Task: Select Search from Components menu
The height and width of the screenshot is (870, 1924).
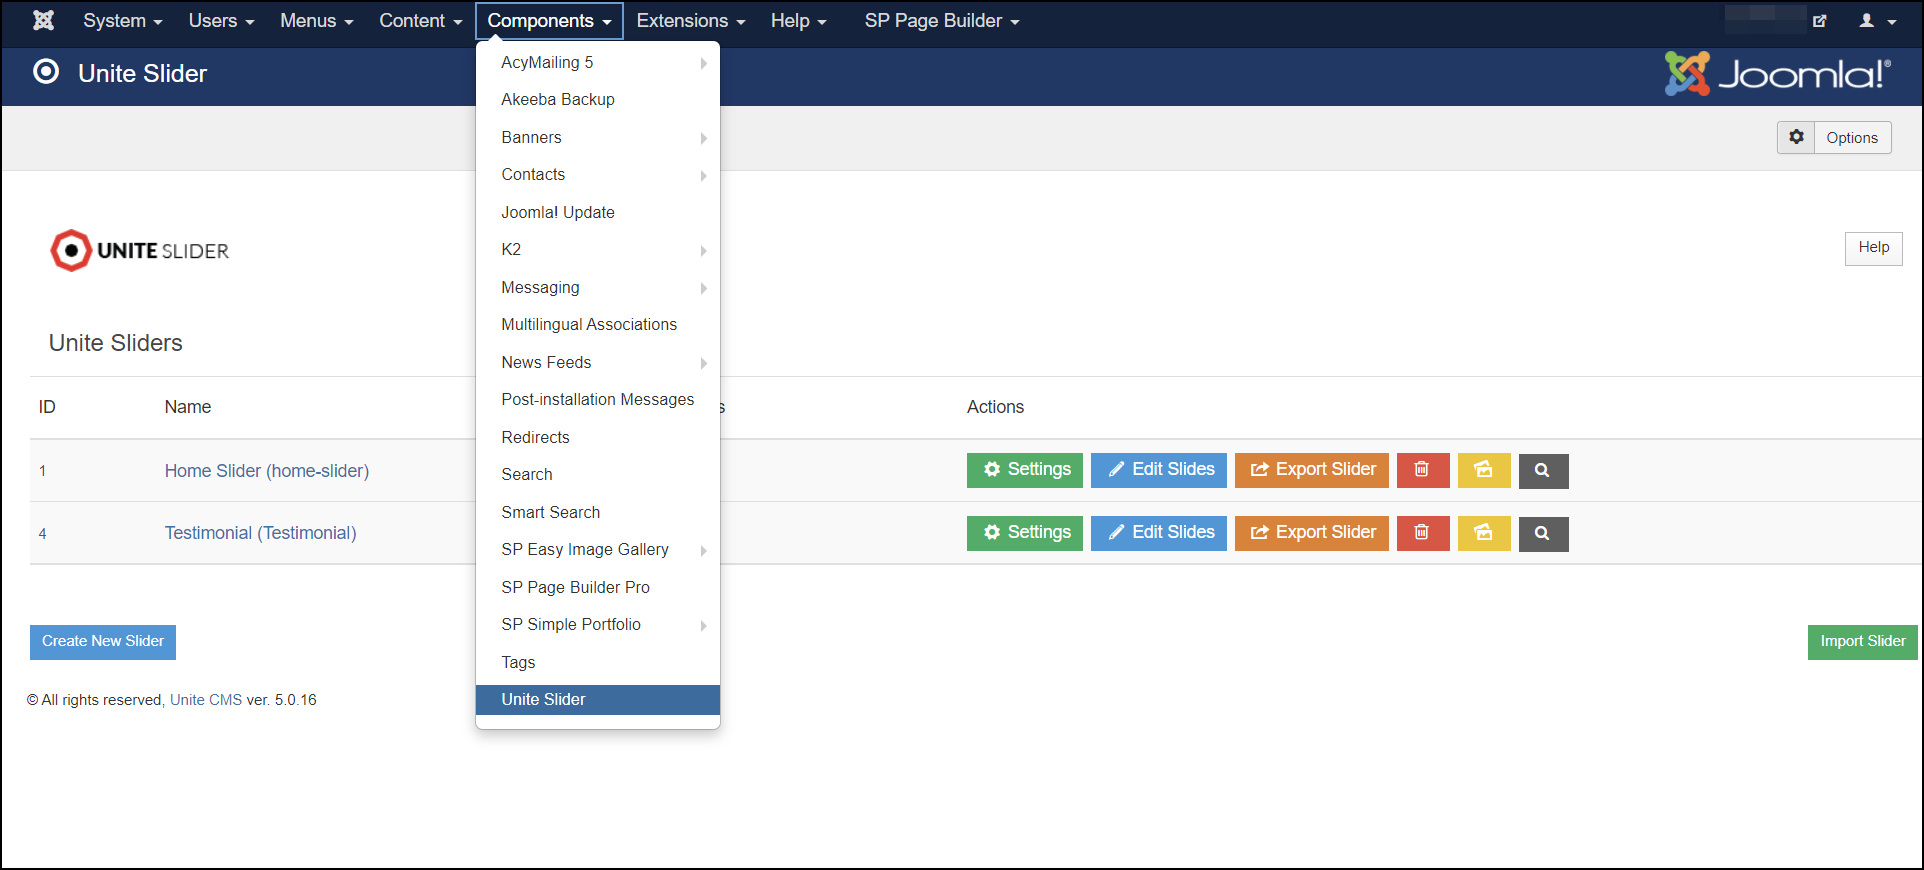Action: tap(598, 475)
